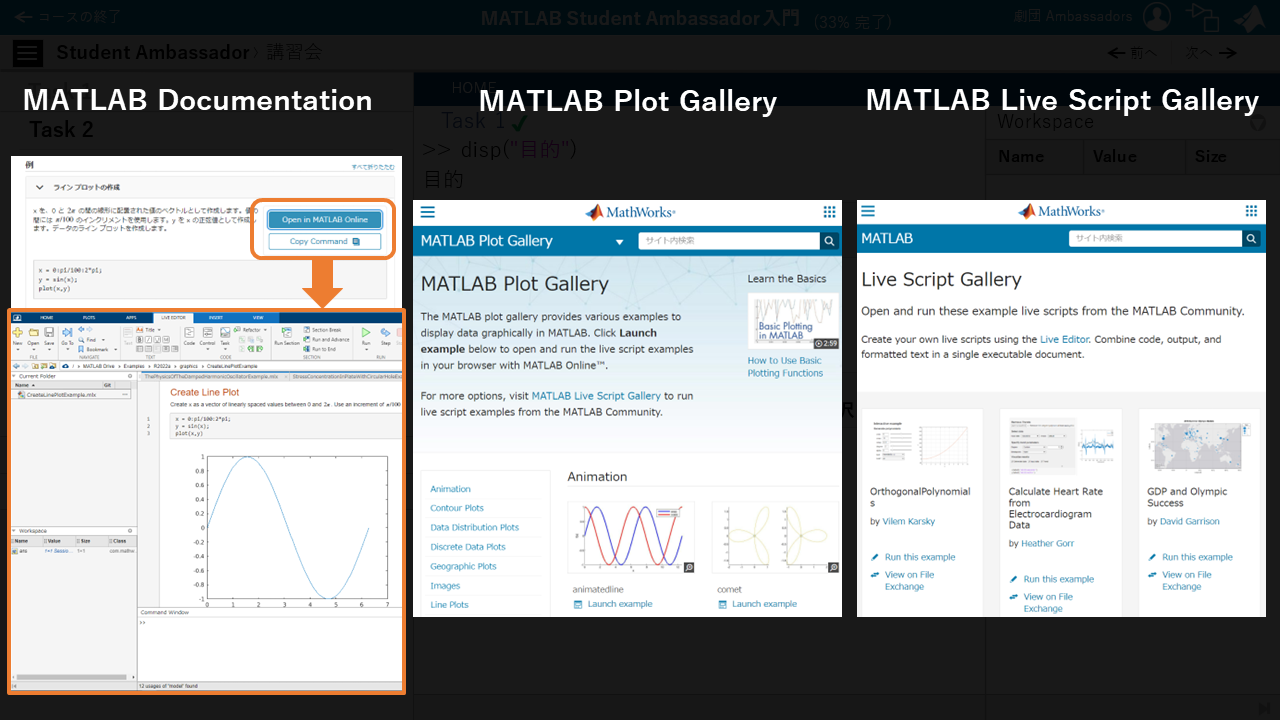This screenshot has width=1280, height=720.
Task: Click green Run icon in MATLAB toolstrip
Action: click(366, 332)
